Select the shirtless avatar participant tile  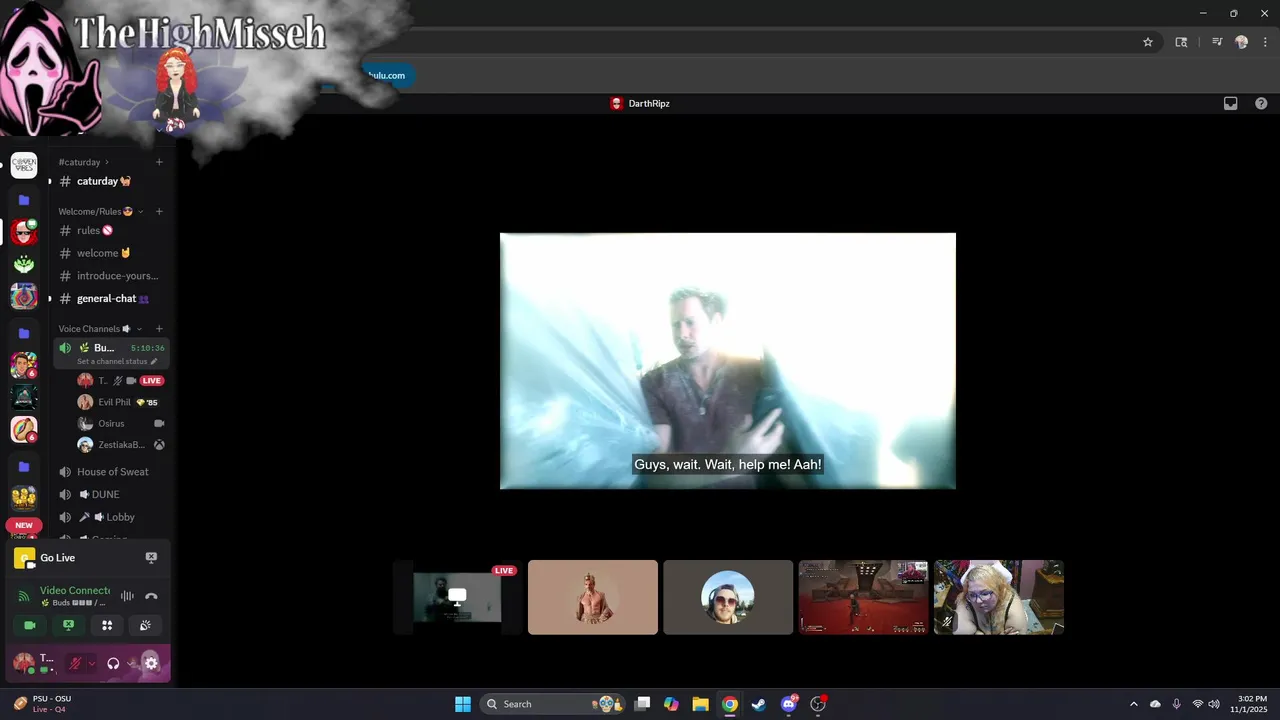[x=593, y=597]
